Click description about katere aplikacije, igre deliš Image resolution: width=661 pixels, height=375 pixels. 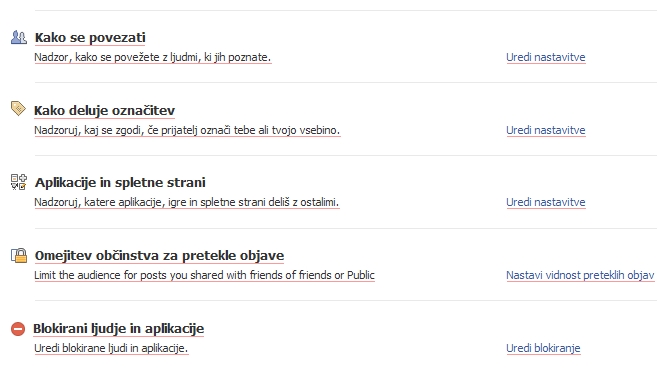pyautogui.click(x=187, y=202)
